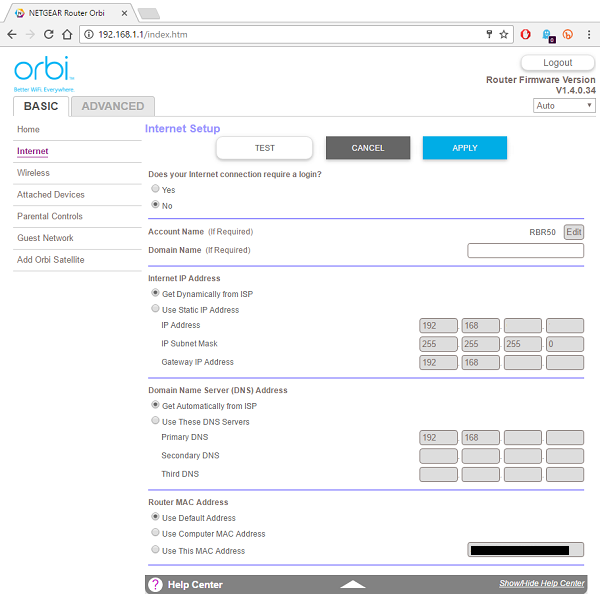600x594 pixels.
Task: Reload the router page
Action: 52,34
